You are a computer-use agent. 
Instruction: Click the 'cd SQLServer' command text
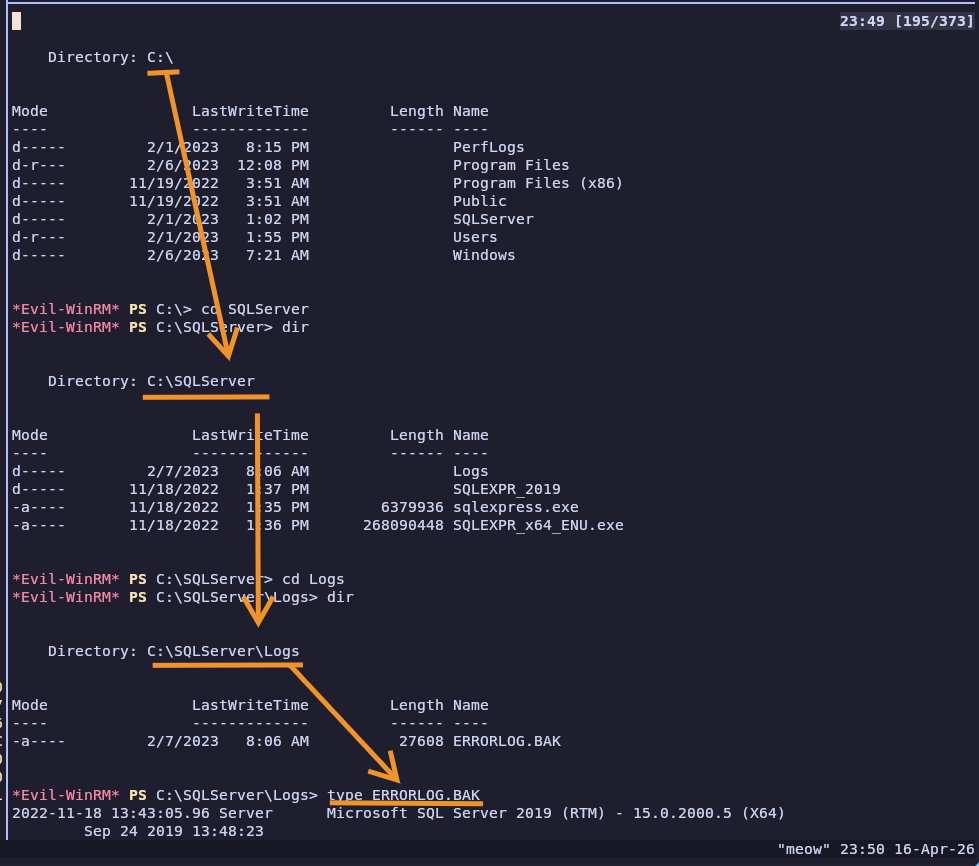pyautogui.click(x=255, y=310)
